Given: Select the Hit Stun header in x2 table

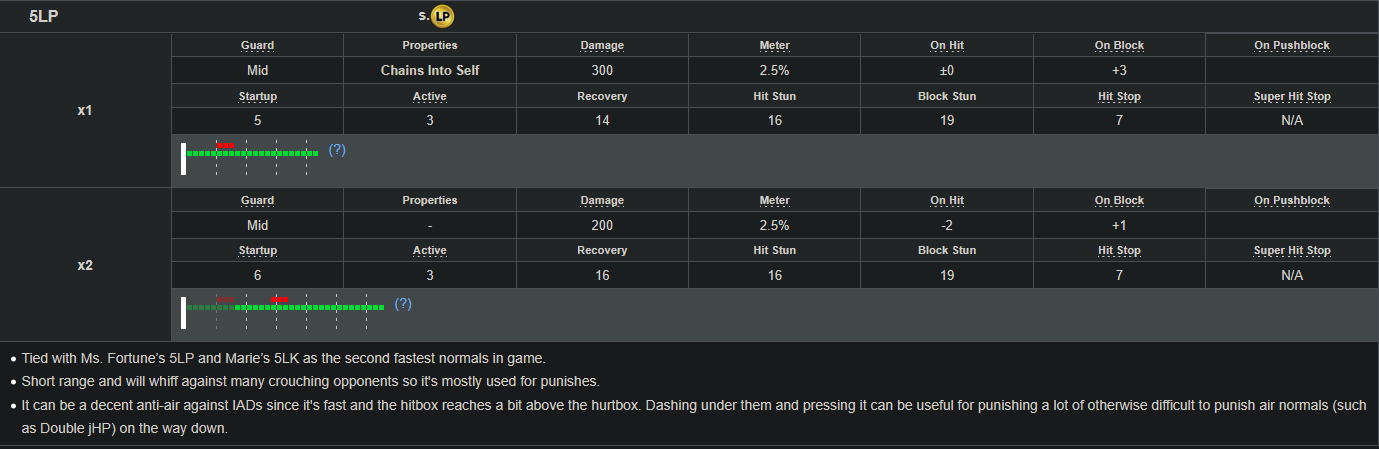Looking at the screenshot, I should click(774, 251).
